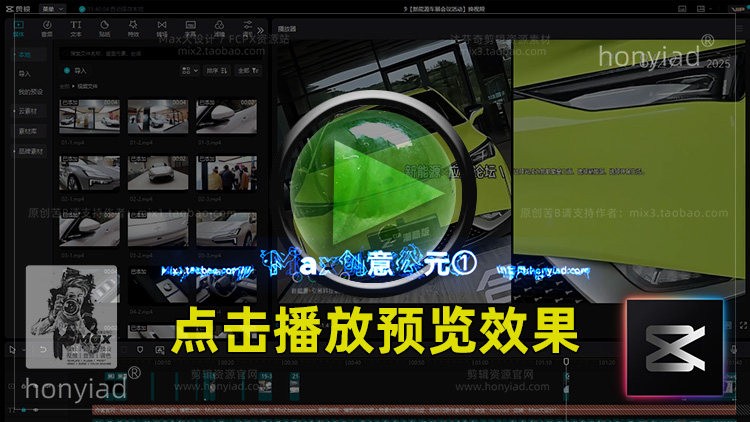Click the layout icon in title bar
Screen dimensions: 750x422
coord(701,9)
